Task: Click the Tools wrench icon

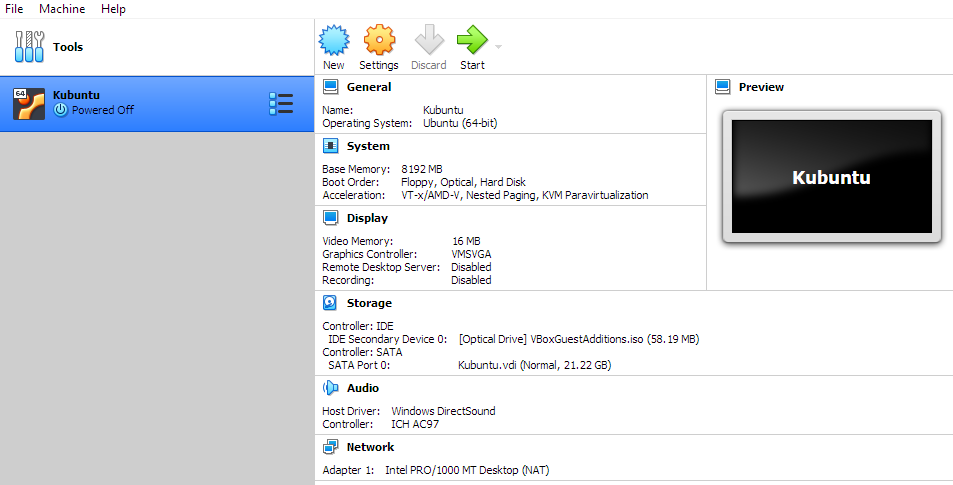Action: 30,47
